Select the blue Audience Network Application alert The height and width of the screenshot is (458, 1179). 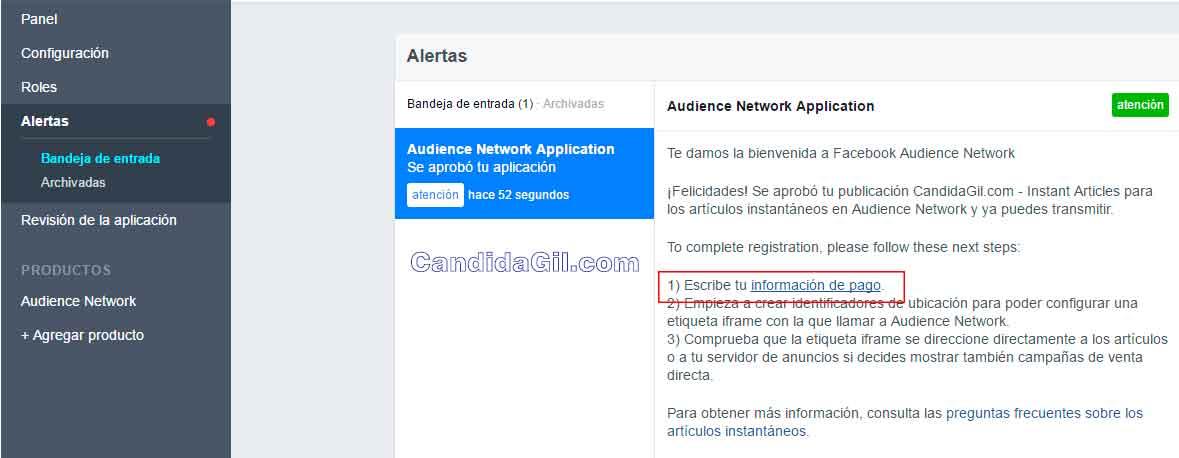pos(523,158)
